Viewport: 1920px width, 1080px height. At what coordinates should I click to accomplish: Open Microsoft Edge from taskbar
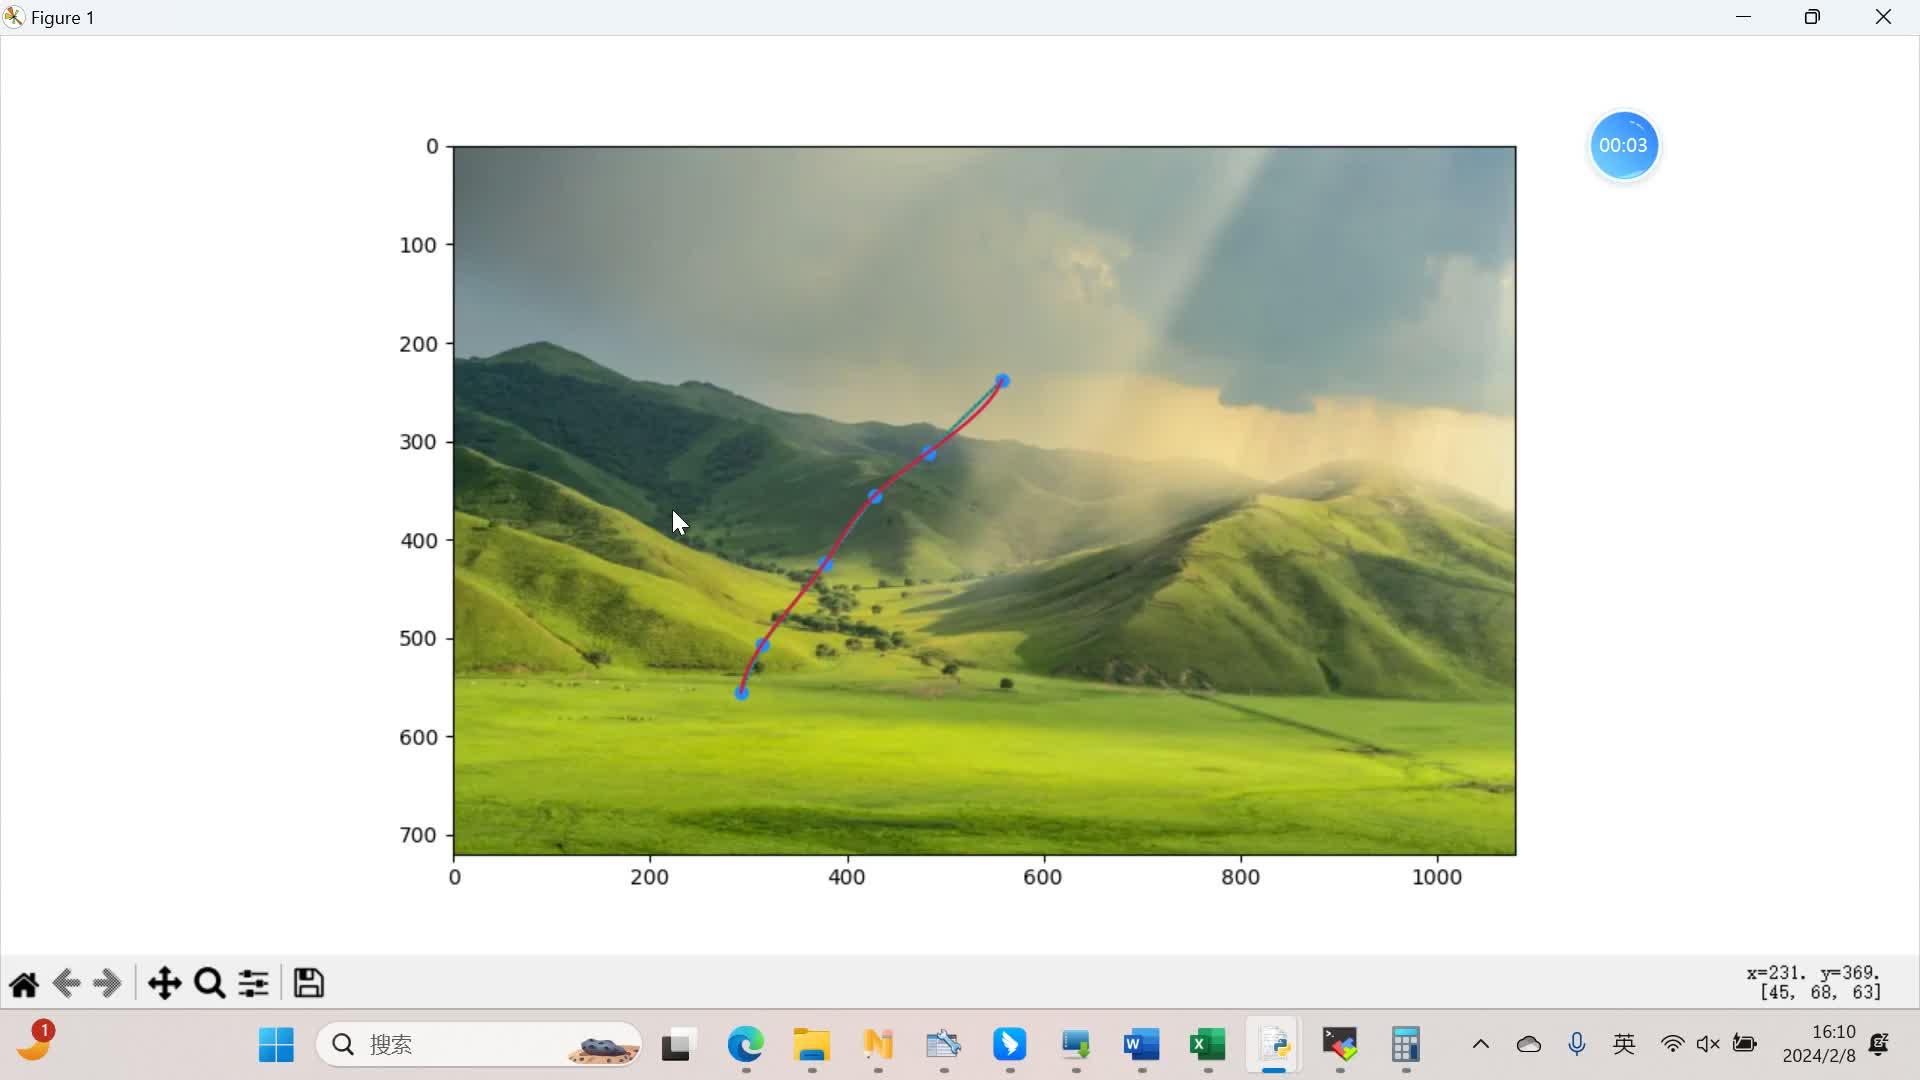coord(745,1045)
